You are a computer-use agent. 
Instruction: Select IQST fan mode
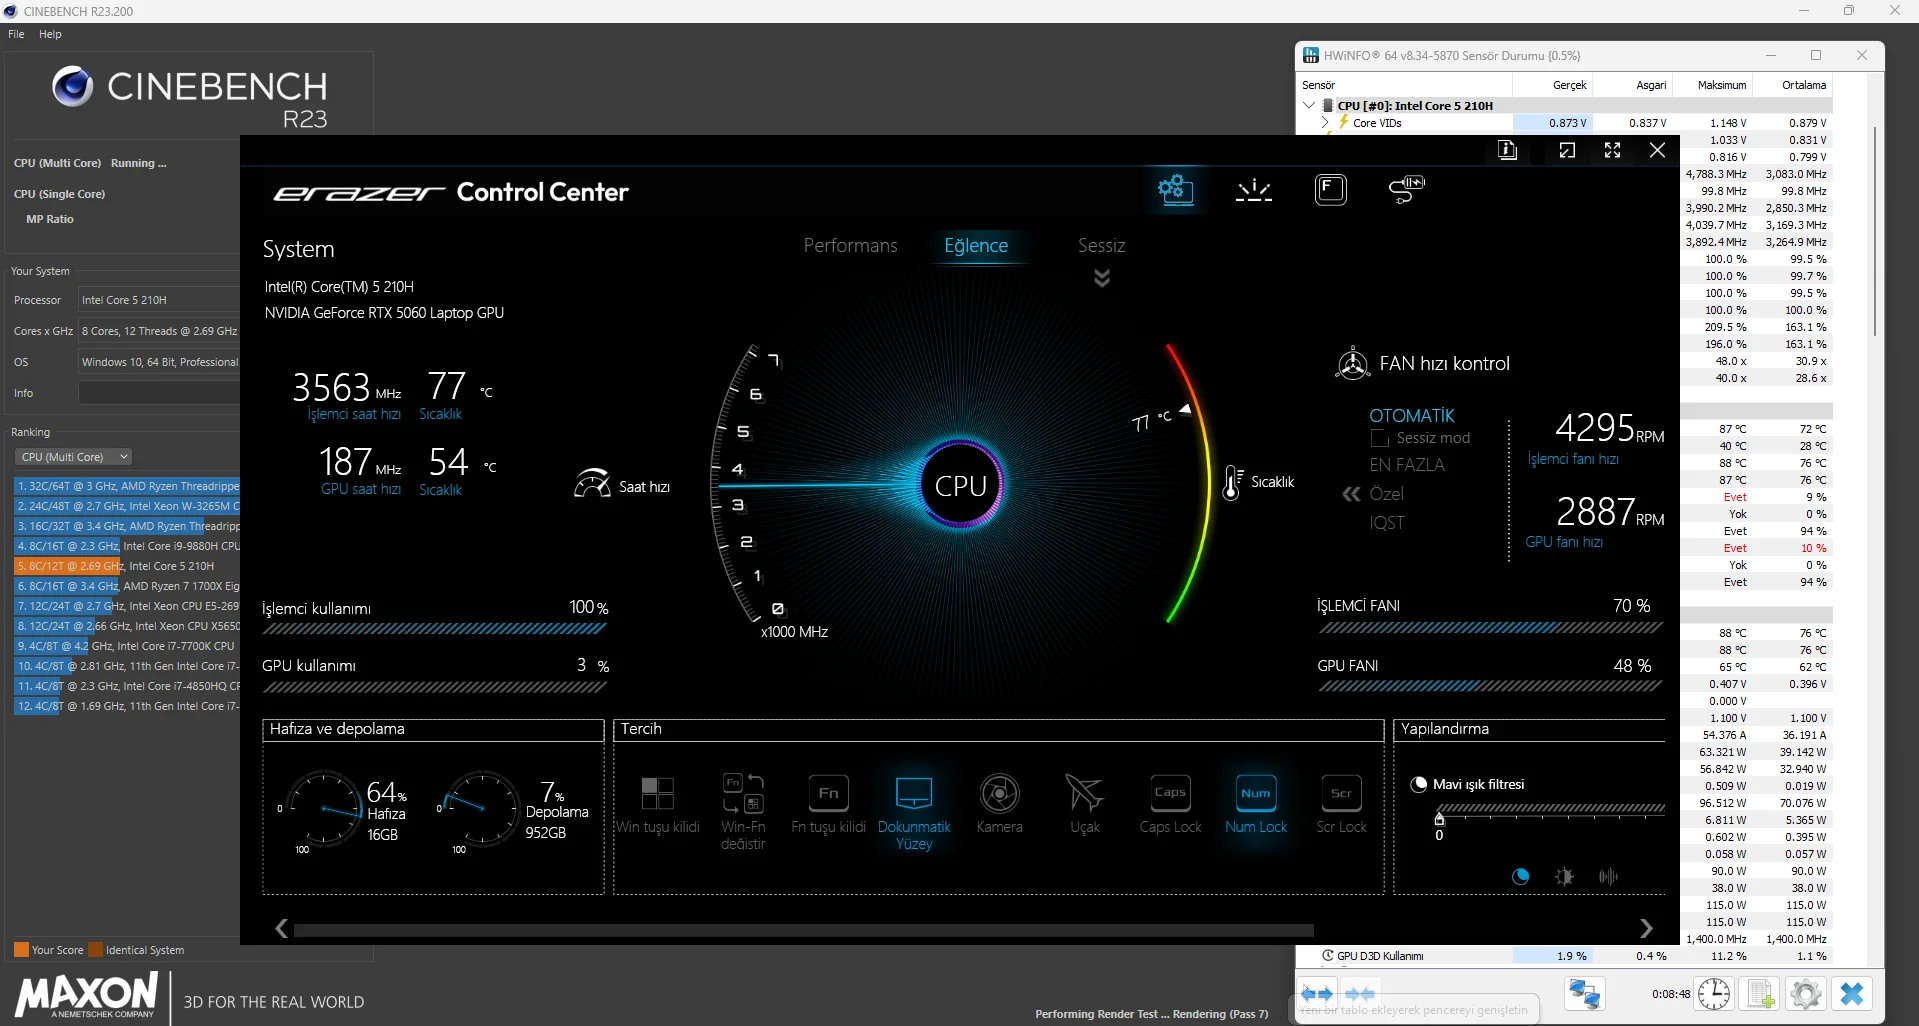[1387, 523]
